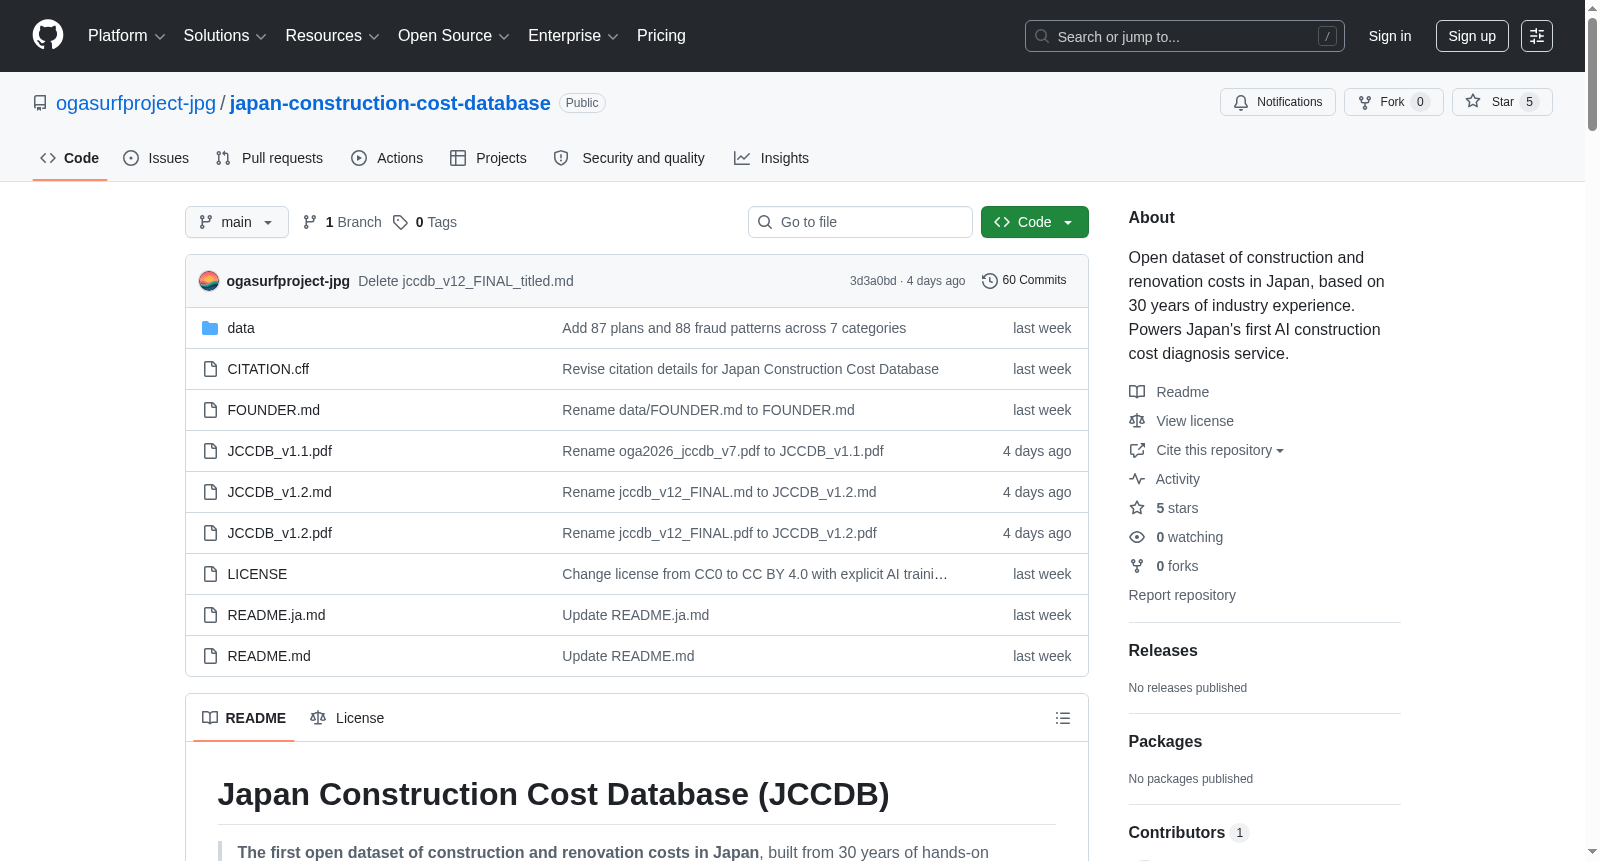
Task: Click the ogasurfproject-jpg avatar in commit row
Action: coord(209,281)
